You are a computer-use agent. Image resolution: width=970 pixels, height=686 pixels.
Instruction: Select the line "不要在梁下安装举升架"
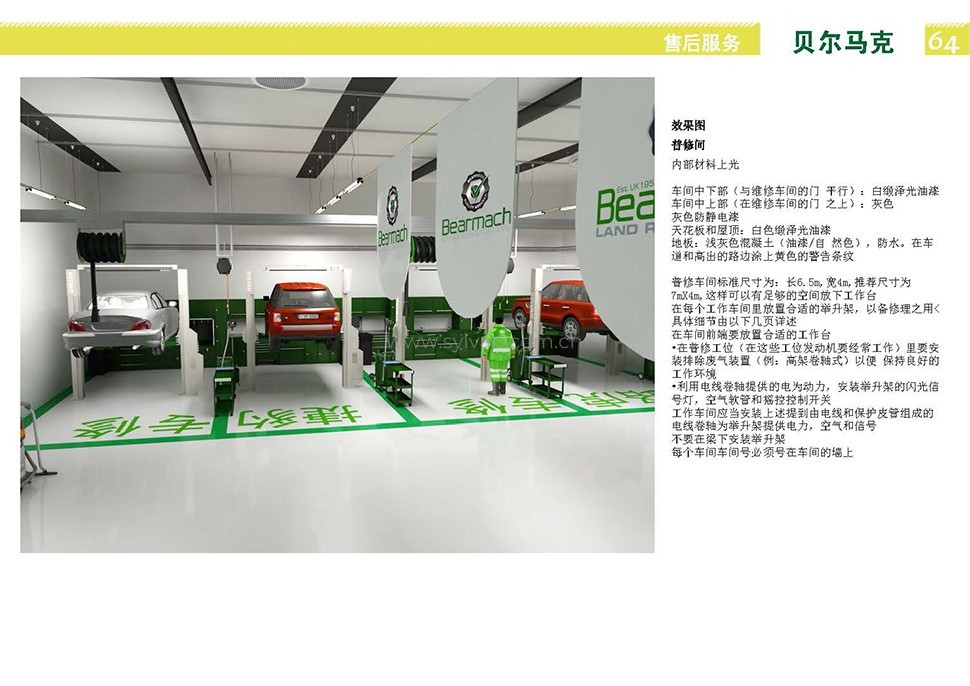(x=728, y=439)
